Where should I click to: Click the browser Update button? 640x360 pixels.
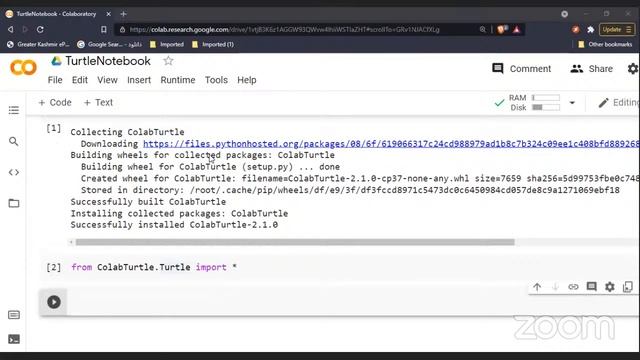[x=616, y=29]
